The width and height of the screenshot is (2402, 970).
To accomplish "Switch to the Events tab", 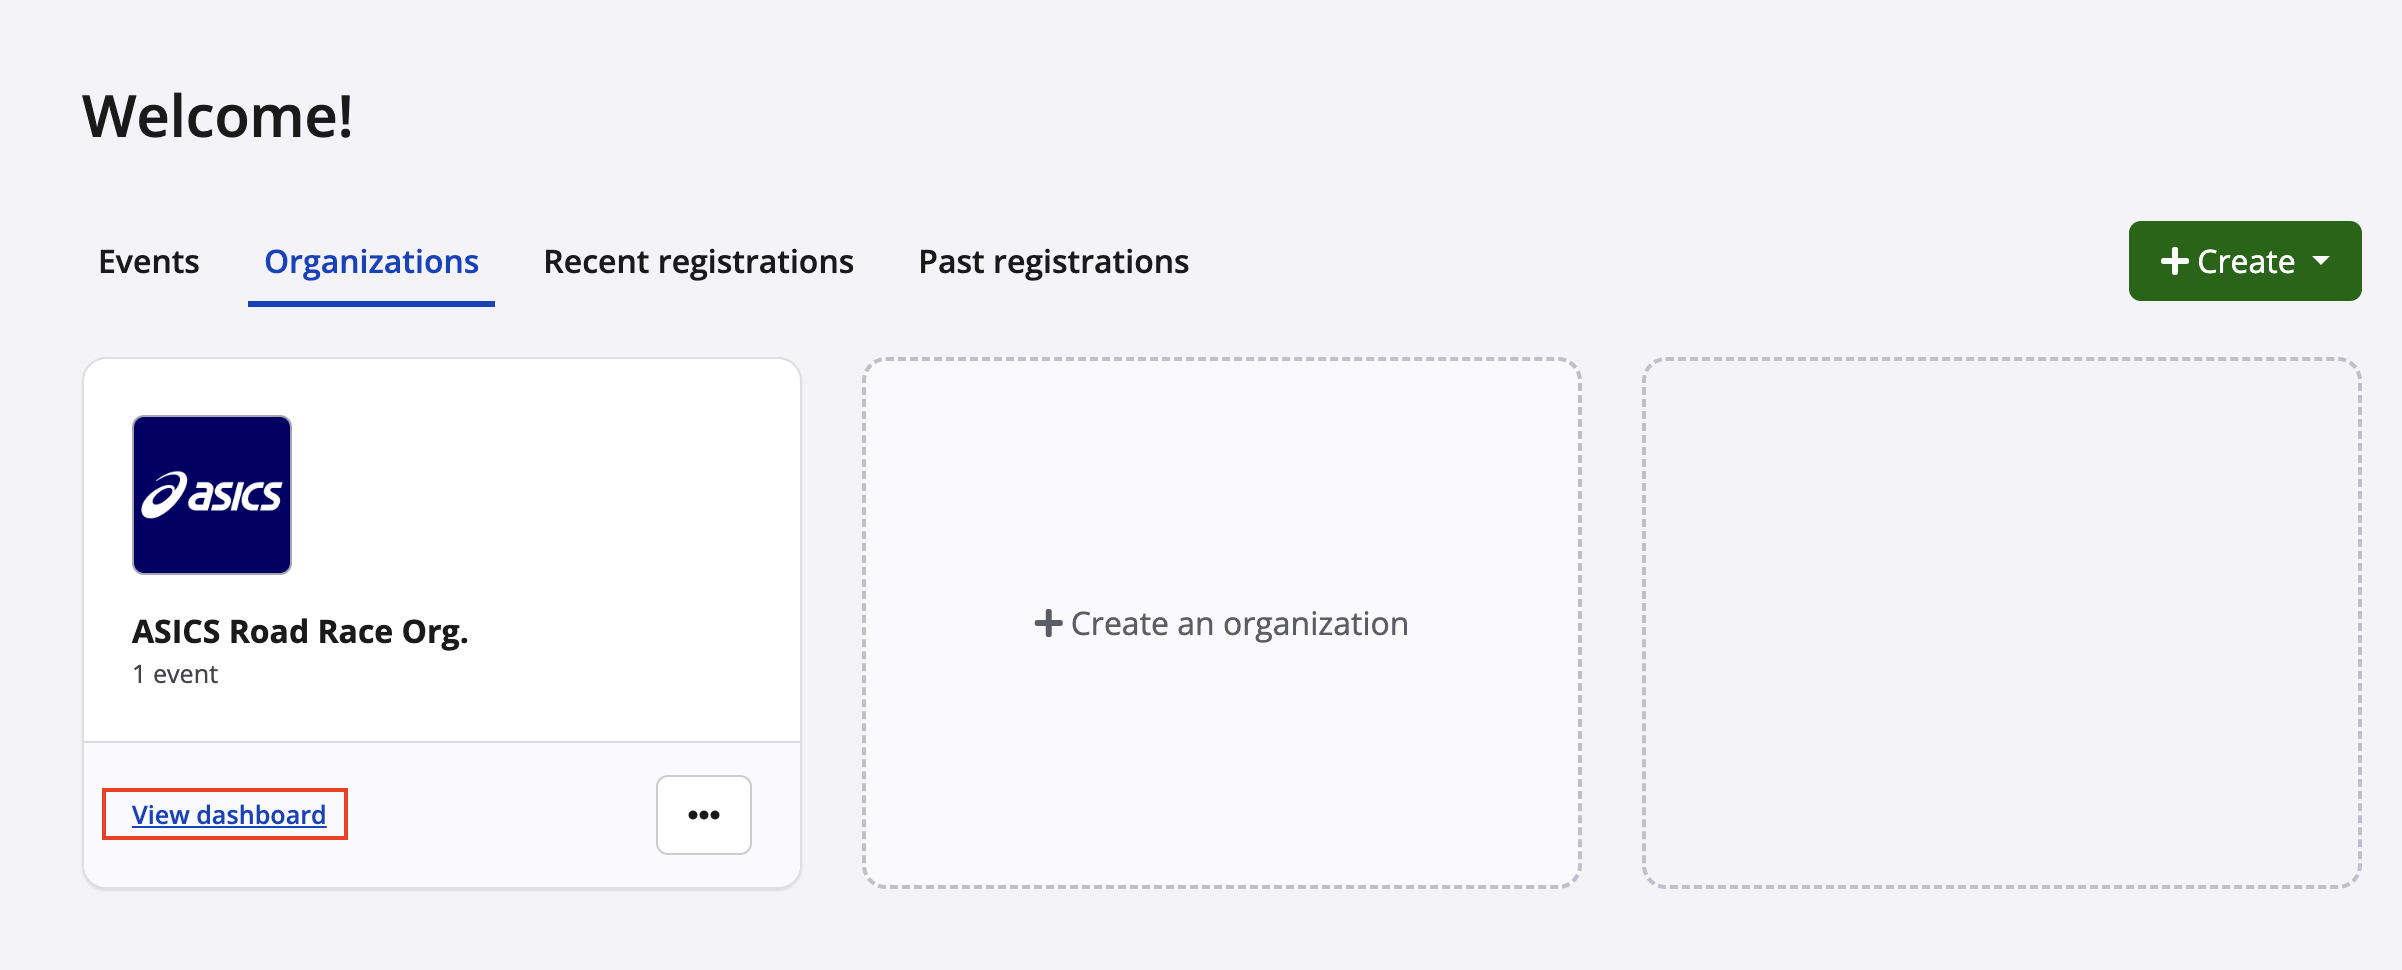I will click(149, 262).
